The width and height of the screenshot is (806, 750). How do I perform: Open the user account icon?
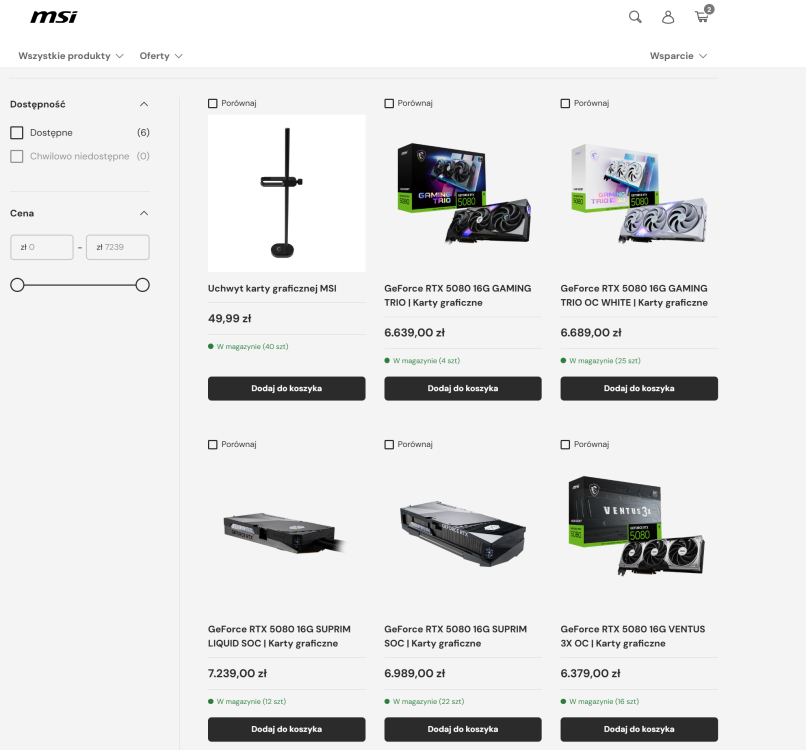[x=668, y=17]
